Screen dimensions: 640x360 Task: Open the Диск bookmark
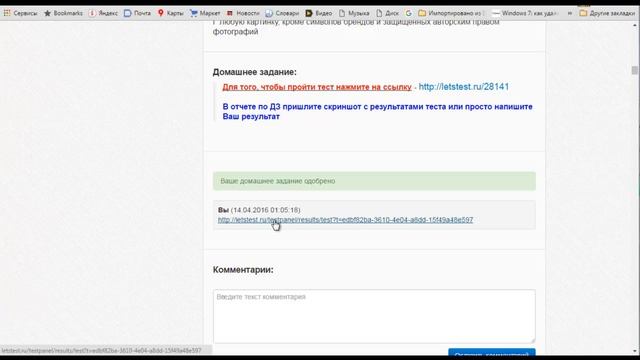tap(387, 13)
